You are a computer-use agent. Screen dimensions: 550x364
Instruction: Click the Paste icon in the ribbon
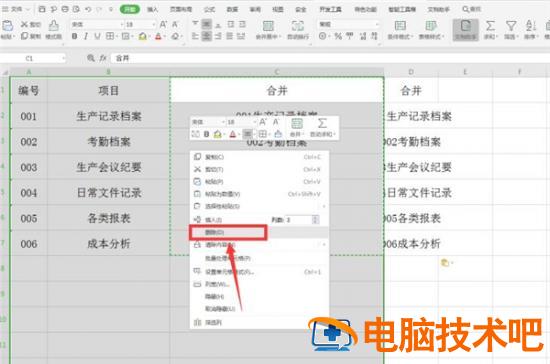[7, 25]
